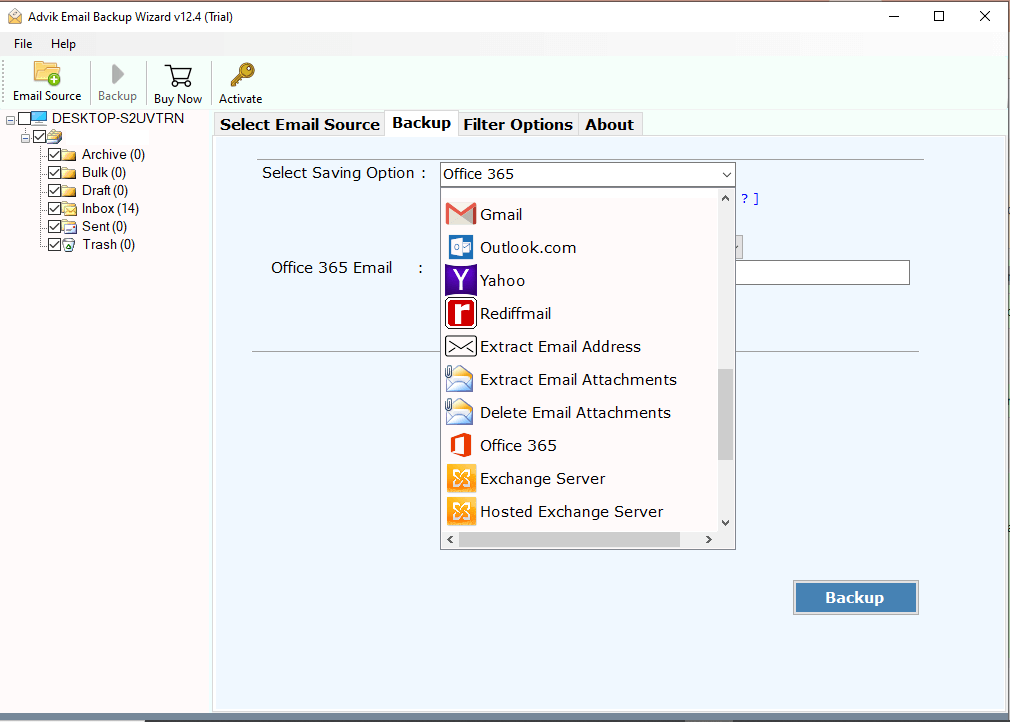Click the DESKTOP-S2UVTRN computer icon
Viewport: 1010px width, 722px height.
click(39, 118)
